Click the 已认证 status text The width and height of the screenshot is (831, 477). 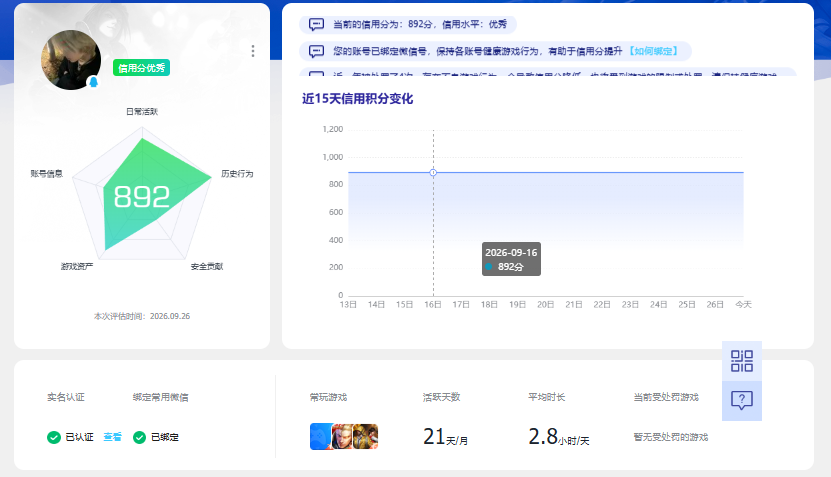pos(79,437)
